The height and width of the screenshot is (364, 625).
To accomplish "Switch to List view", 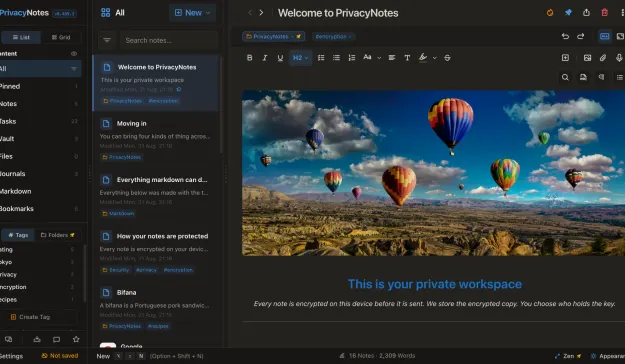I will 21,37.
